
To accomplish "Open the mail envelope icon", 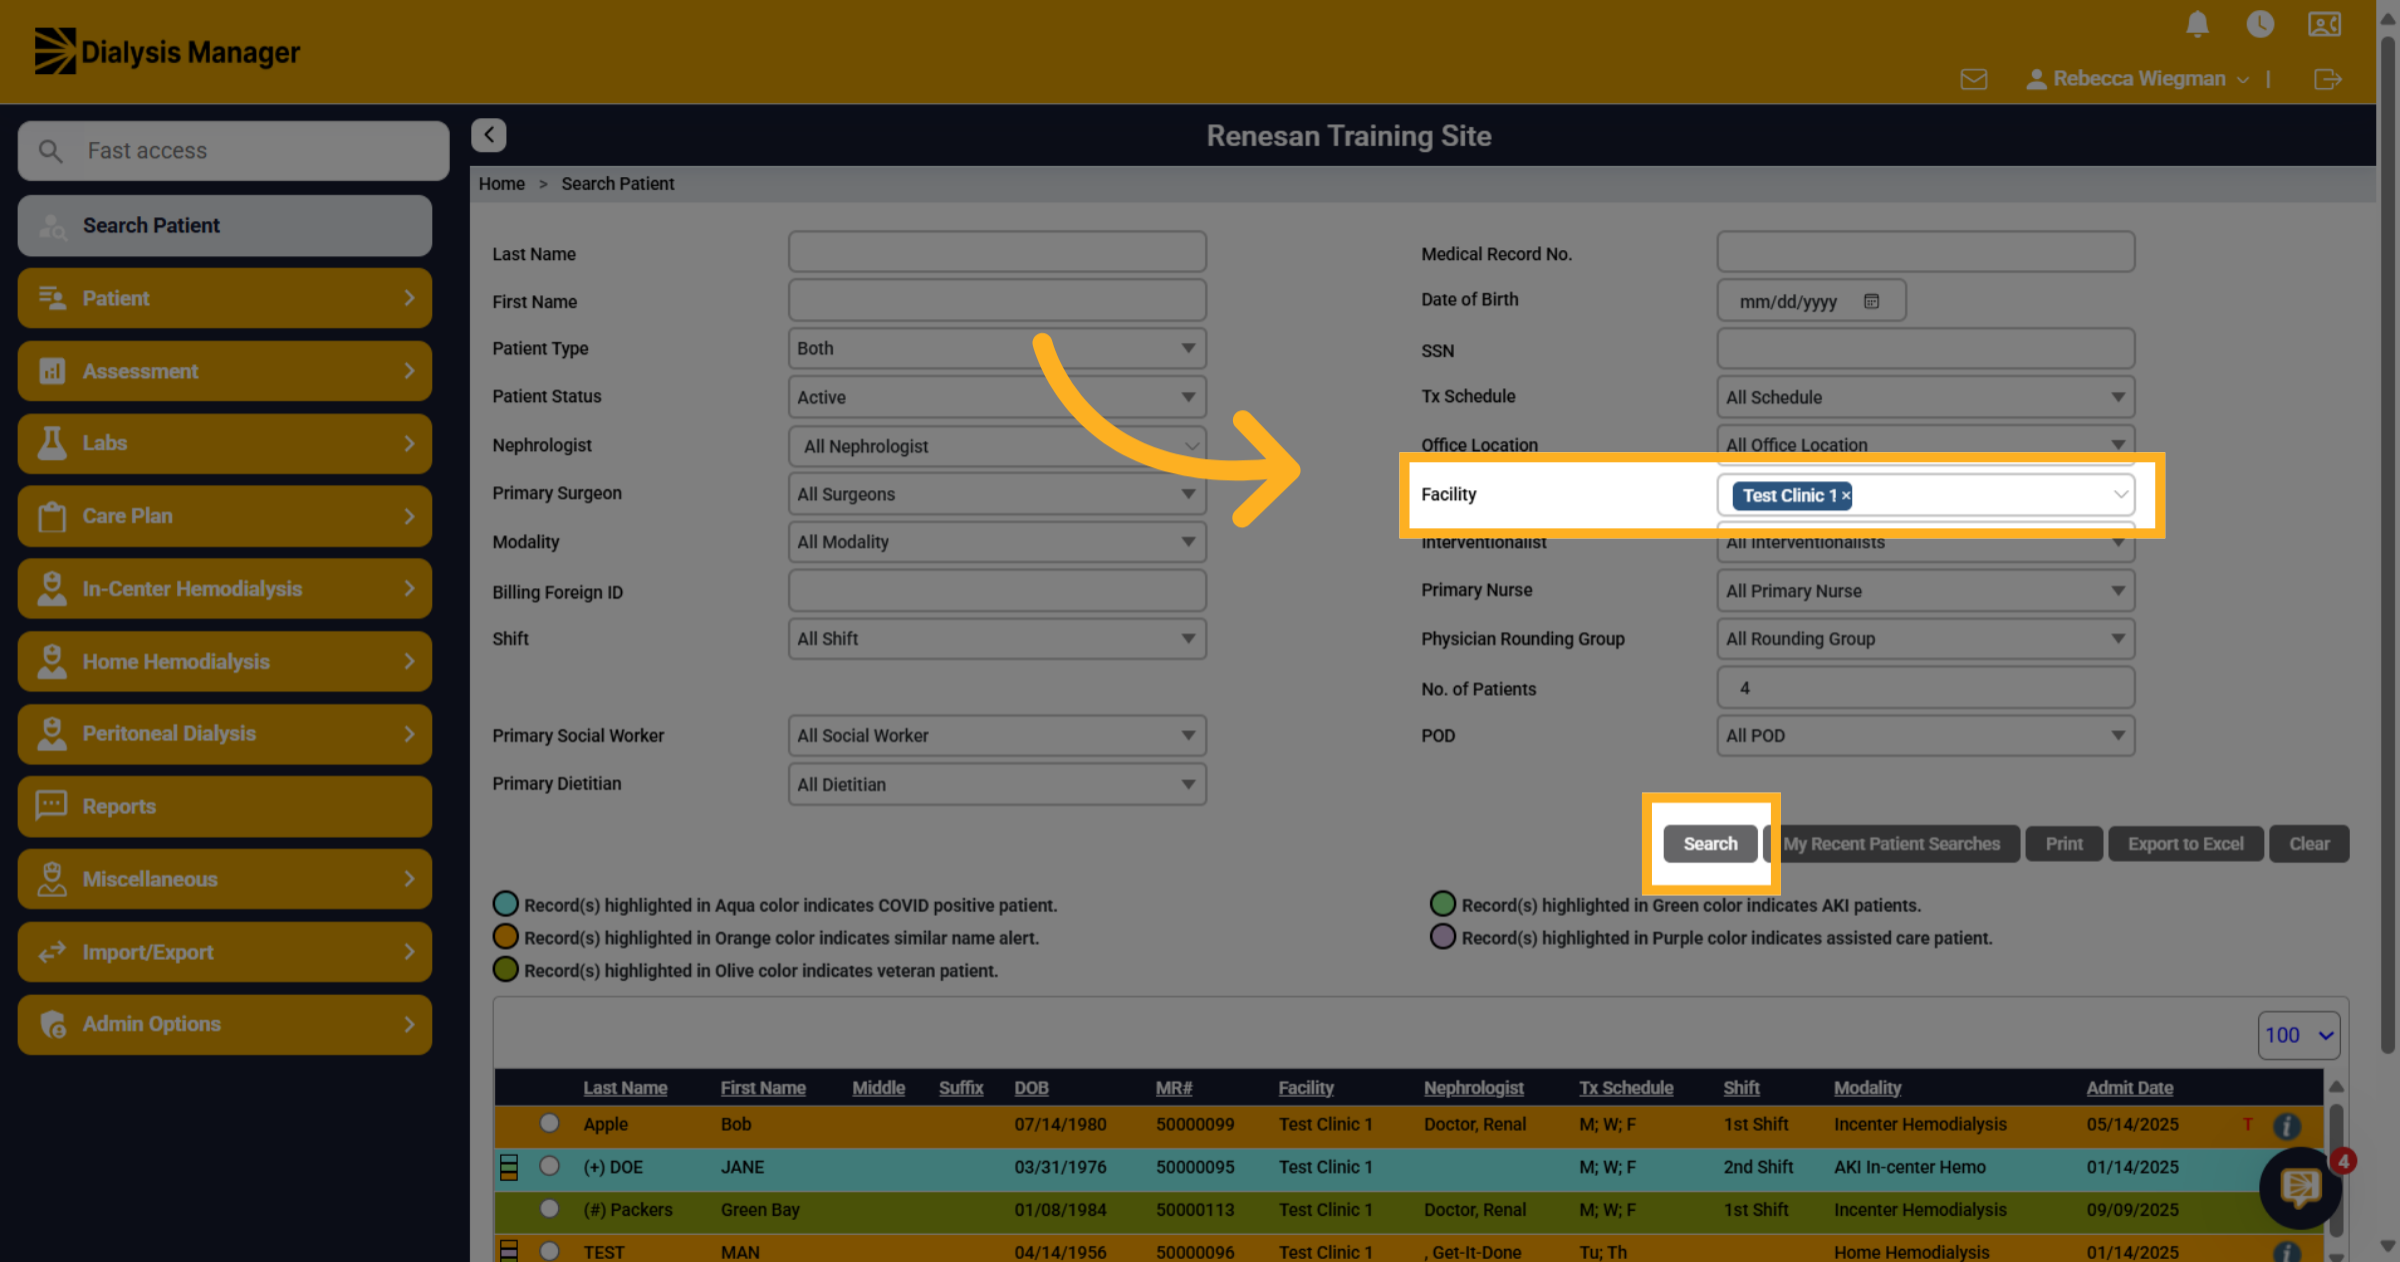I will [1973, 79].
